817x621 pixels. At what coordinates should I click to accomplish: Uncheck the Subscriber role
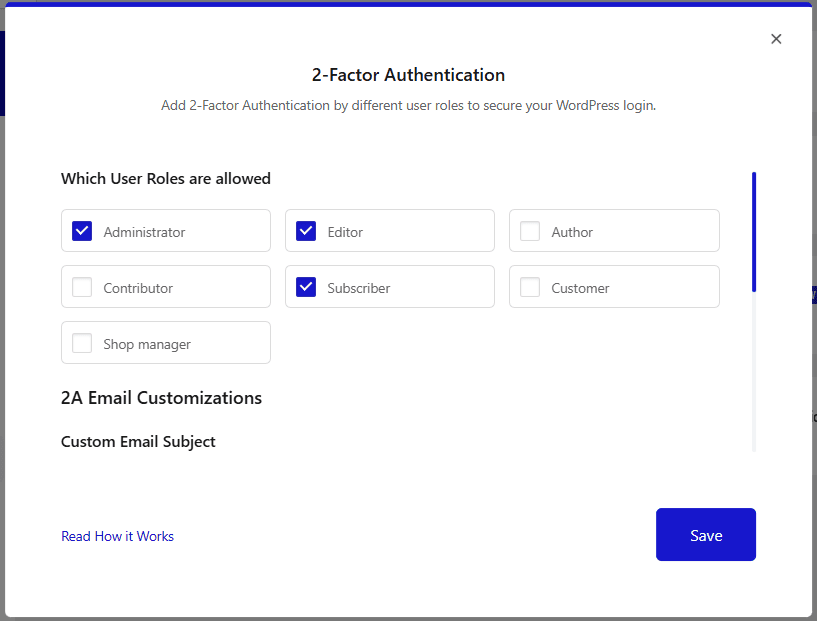pos(306,287)
